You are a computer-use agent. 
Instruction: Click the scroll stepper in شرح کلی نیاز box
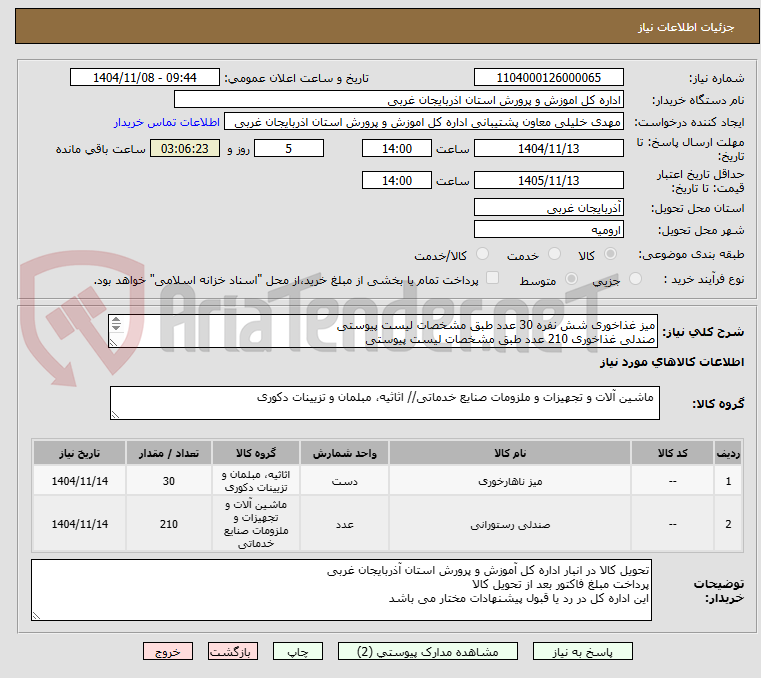coord(116,324)
